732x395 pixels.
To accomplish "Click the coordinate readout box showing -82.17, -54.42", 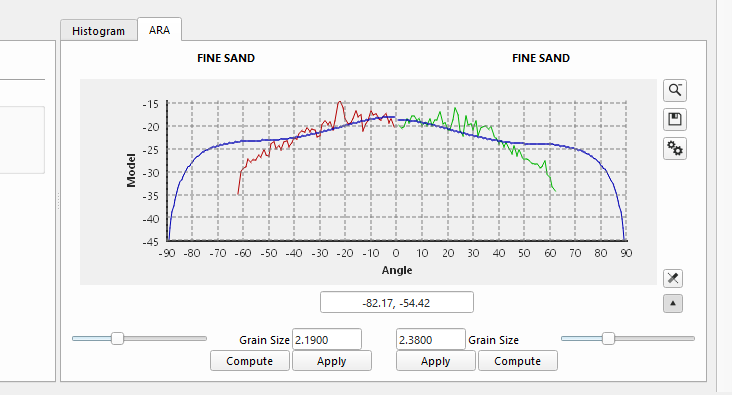I will click(397, 303).
